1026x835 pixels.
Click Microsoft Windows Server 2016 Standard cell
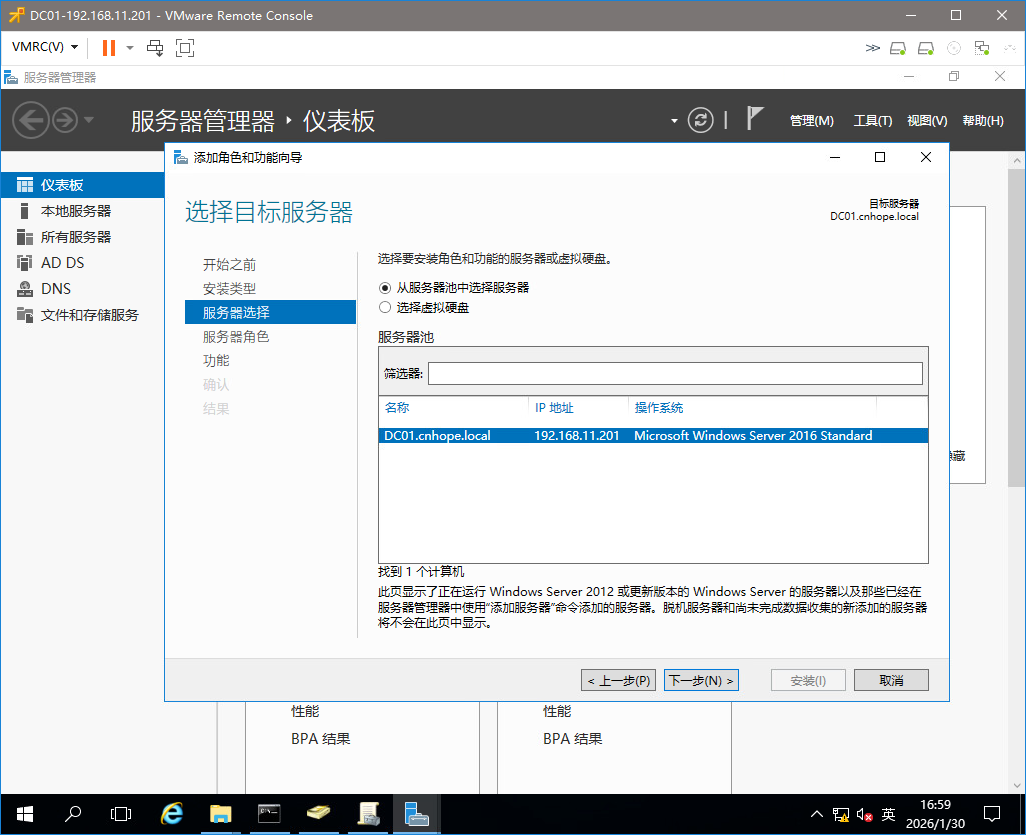(x=753, y=436)
